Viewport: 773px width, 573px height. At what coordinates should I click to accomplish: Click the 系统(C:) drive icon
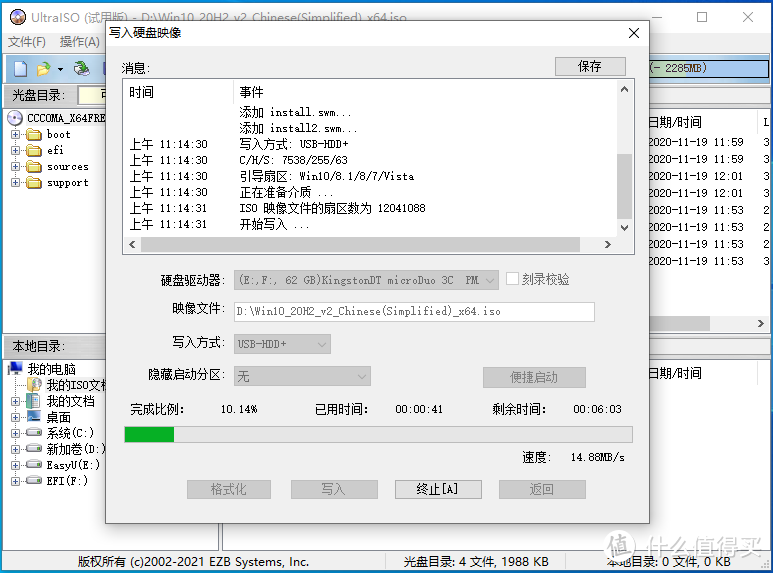[34, 432]
